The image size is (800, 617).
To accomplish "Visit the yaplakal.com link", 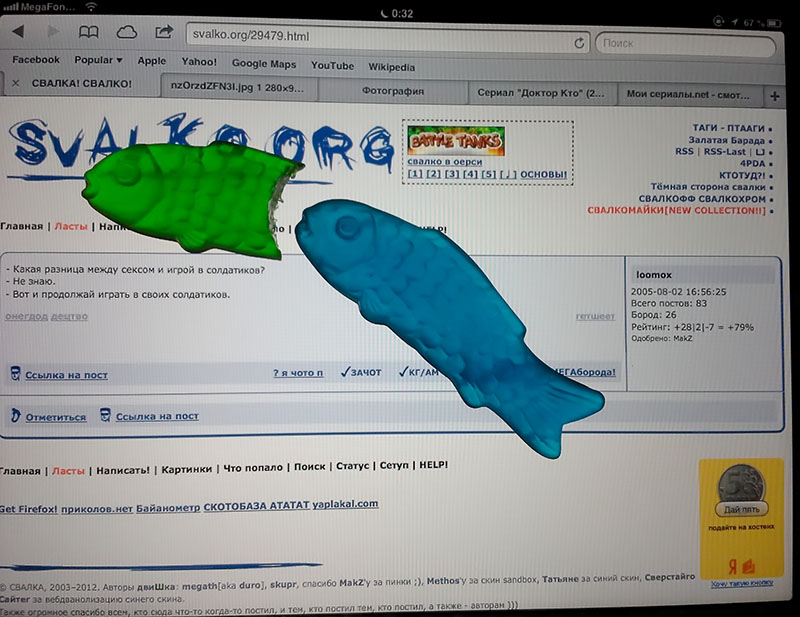I will pyautogui.click(x=345, y=504).
